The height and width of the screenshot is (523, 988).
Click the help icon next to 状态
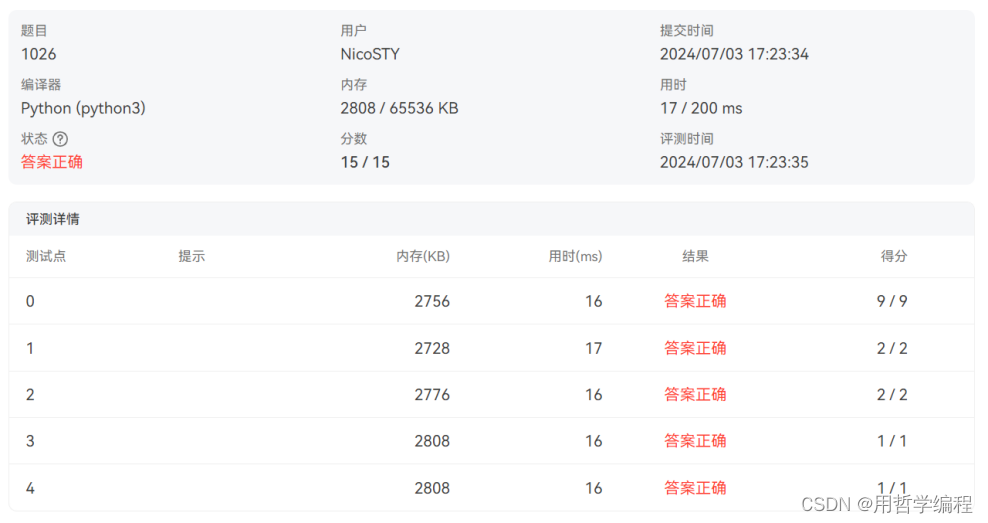point(60,139)
